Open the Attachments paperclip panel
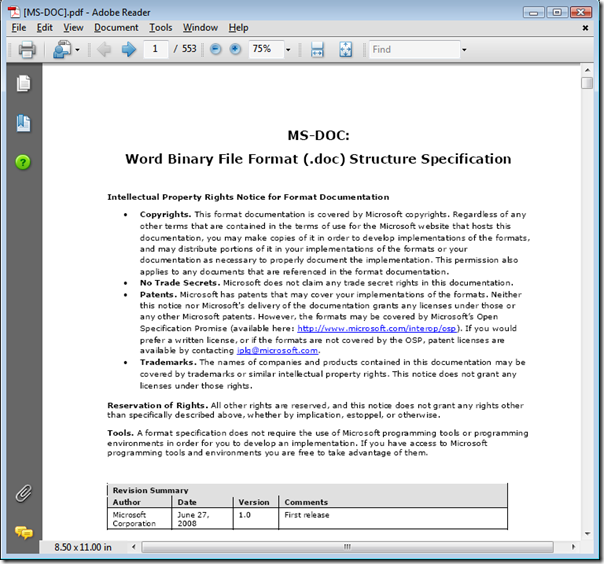604x564 pixels. pos(23,493)
